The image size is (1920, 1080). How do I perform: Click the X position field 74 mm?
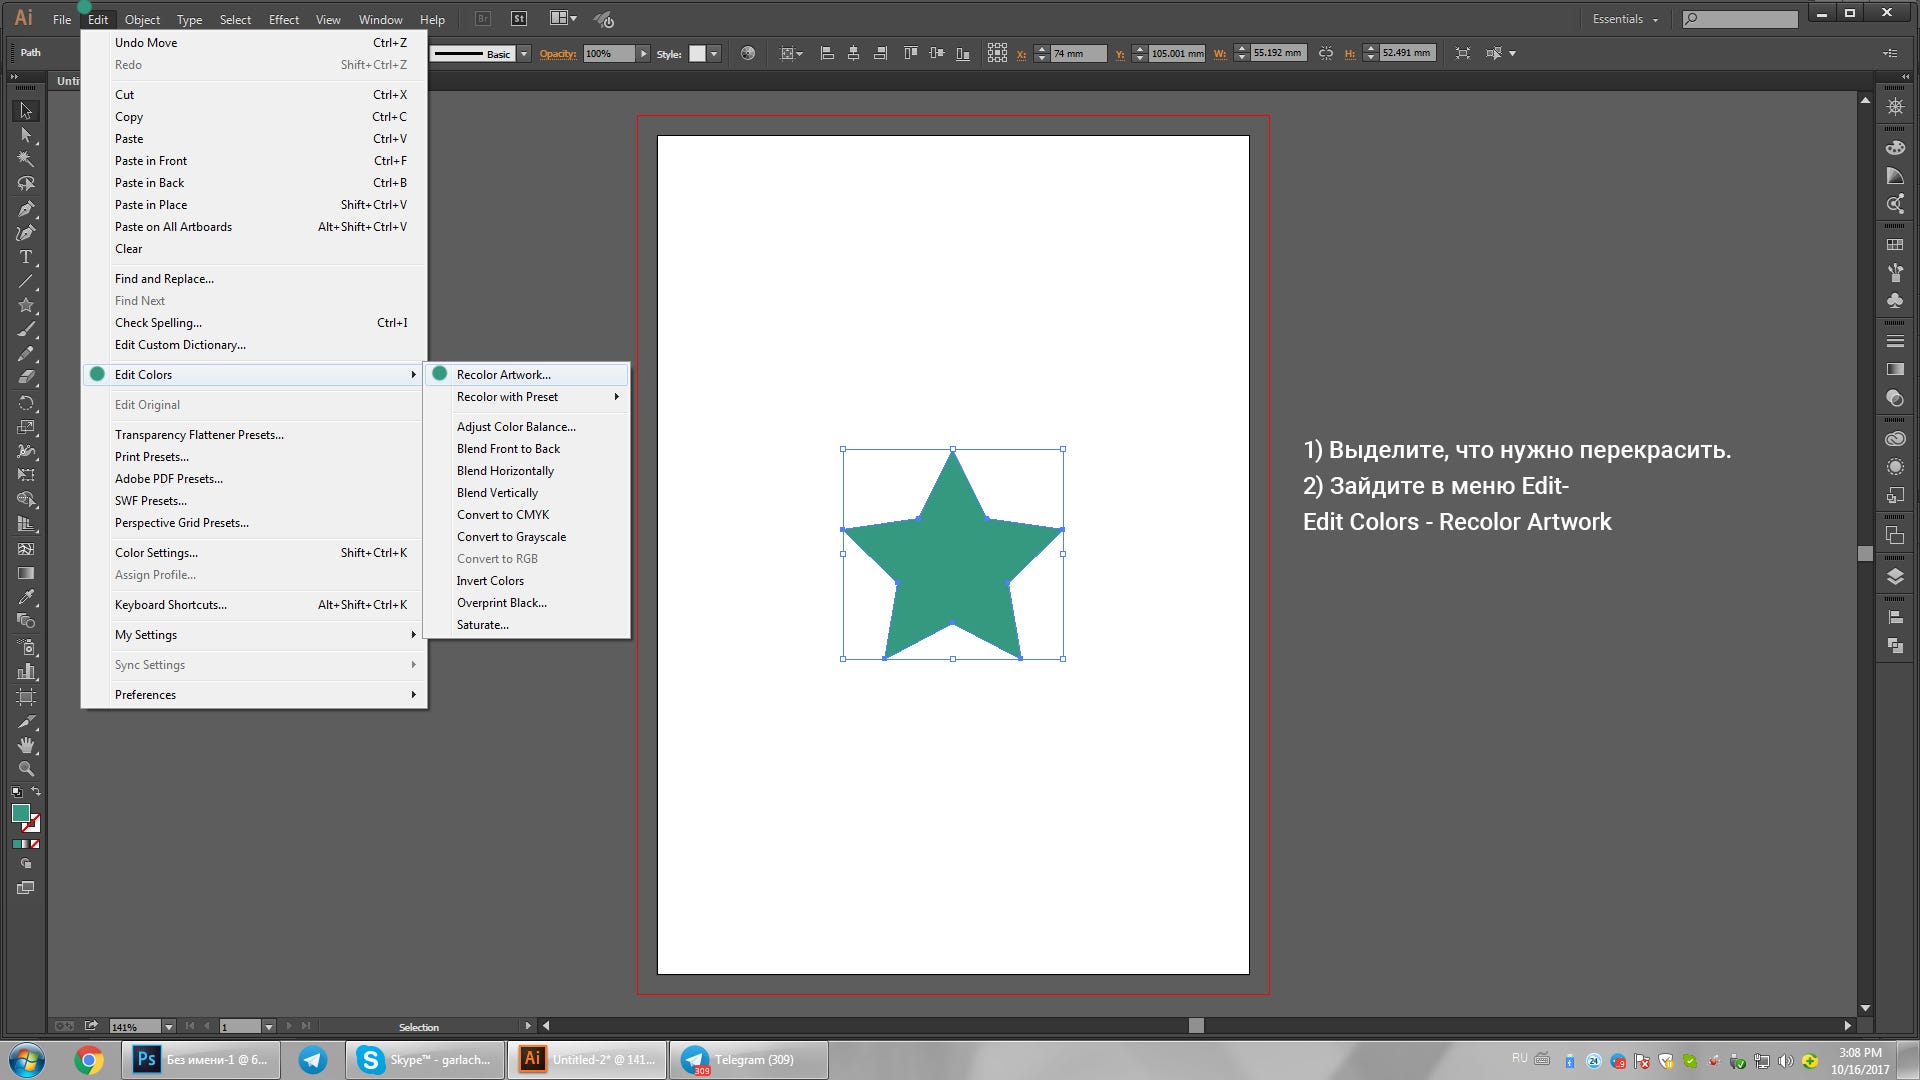(x=1078, y=54)
